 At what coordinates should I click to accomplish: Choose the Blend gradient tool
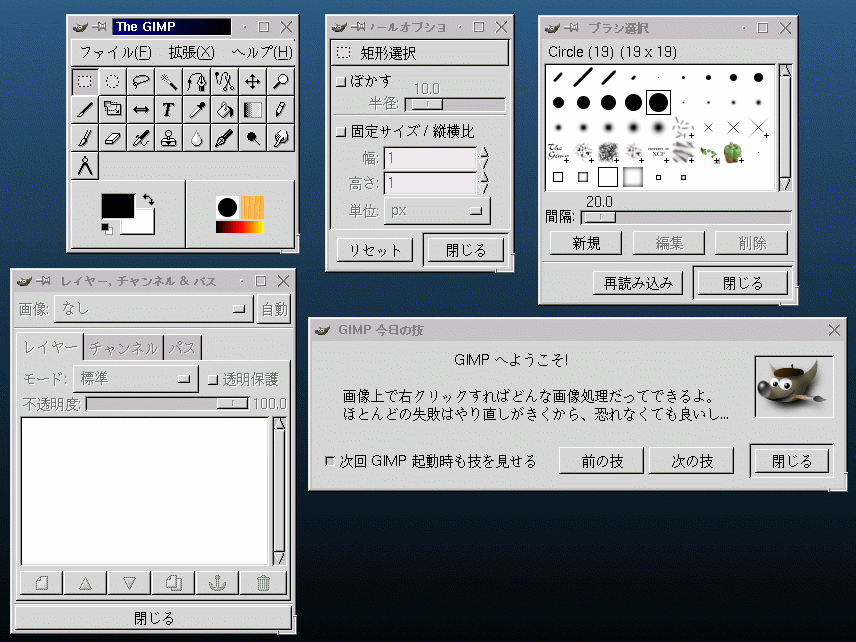click(x=252, y=110)
